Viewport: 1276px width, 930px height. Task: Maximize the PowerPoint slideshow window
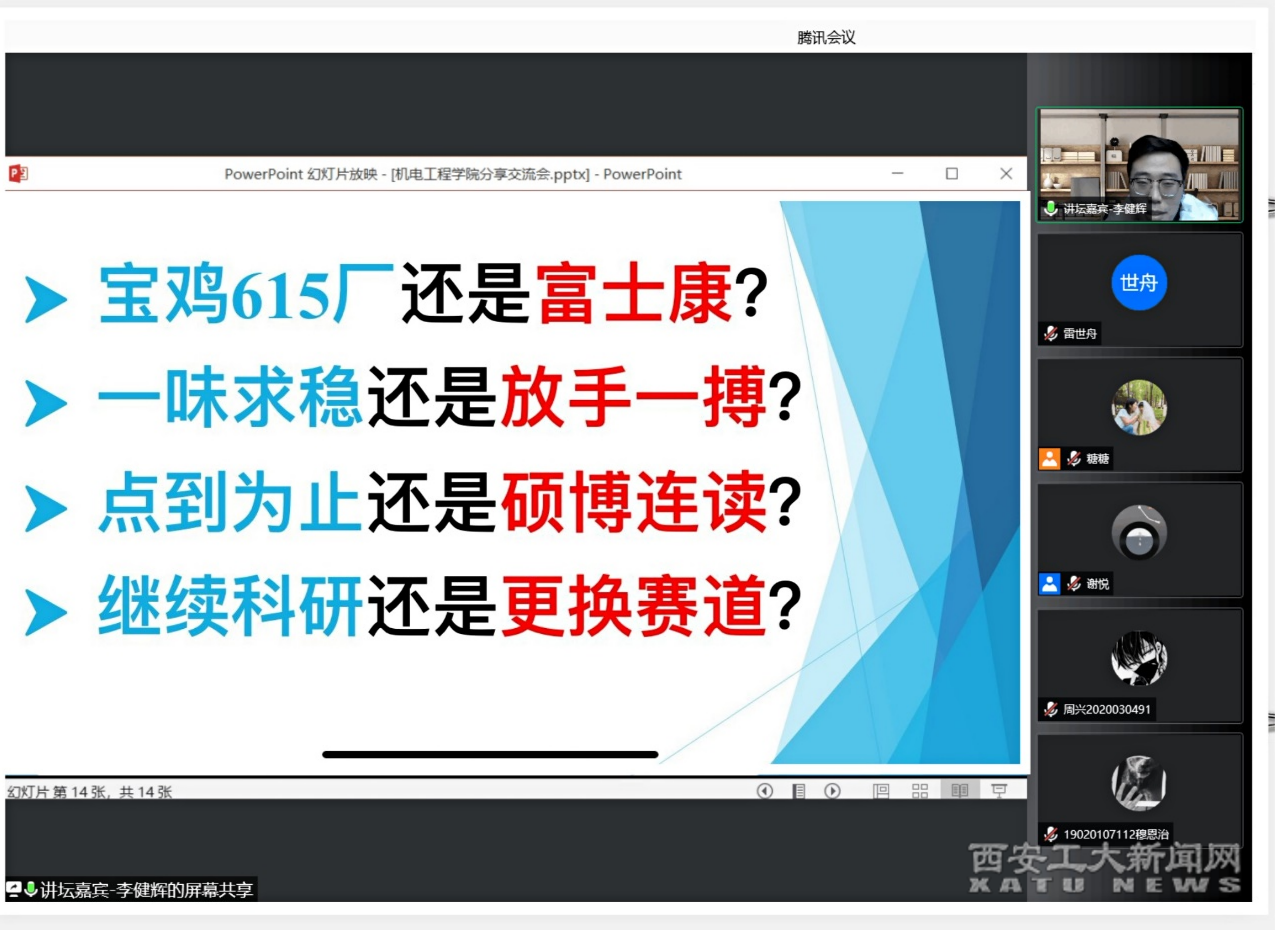[x=951, y=174]
